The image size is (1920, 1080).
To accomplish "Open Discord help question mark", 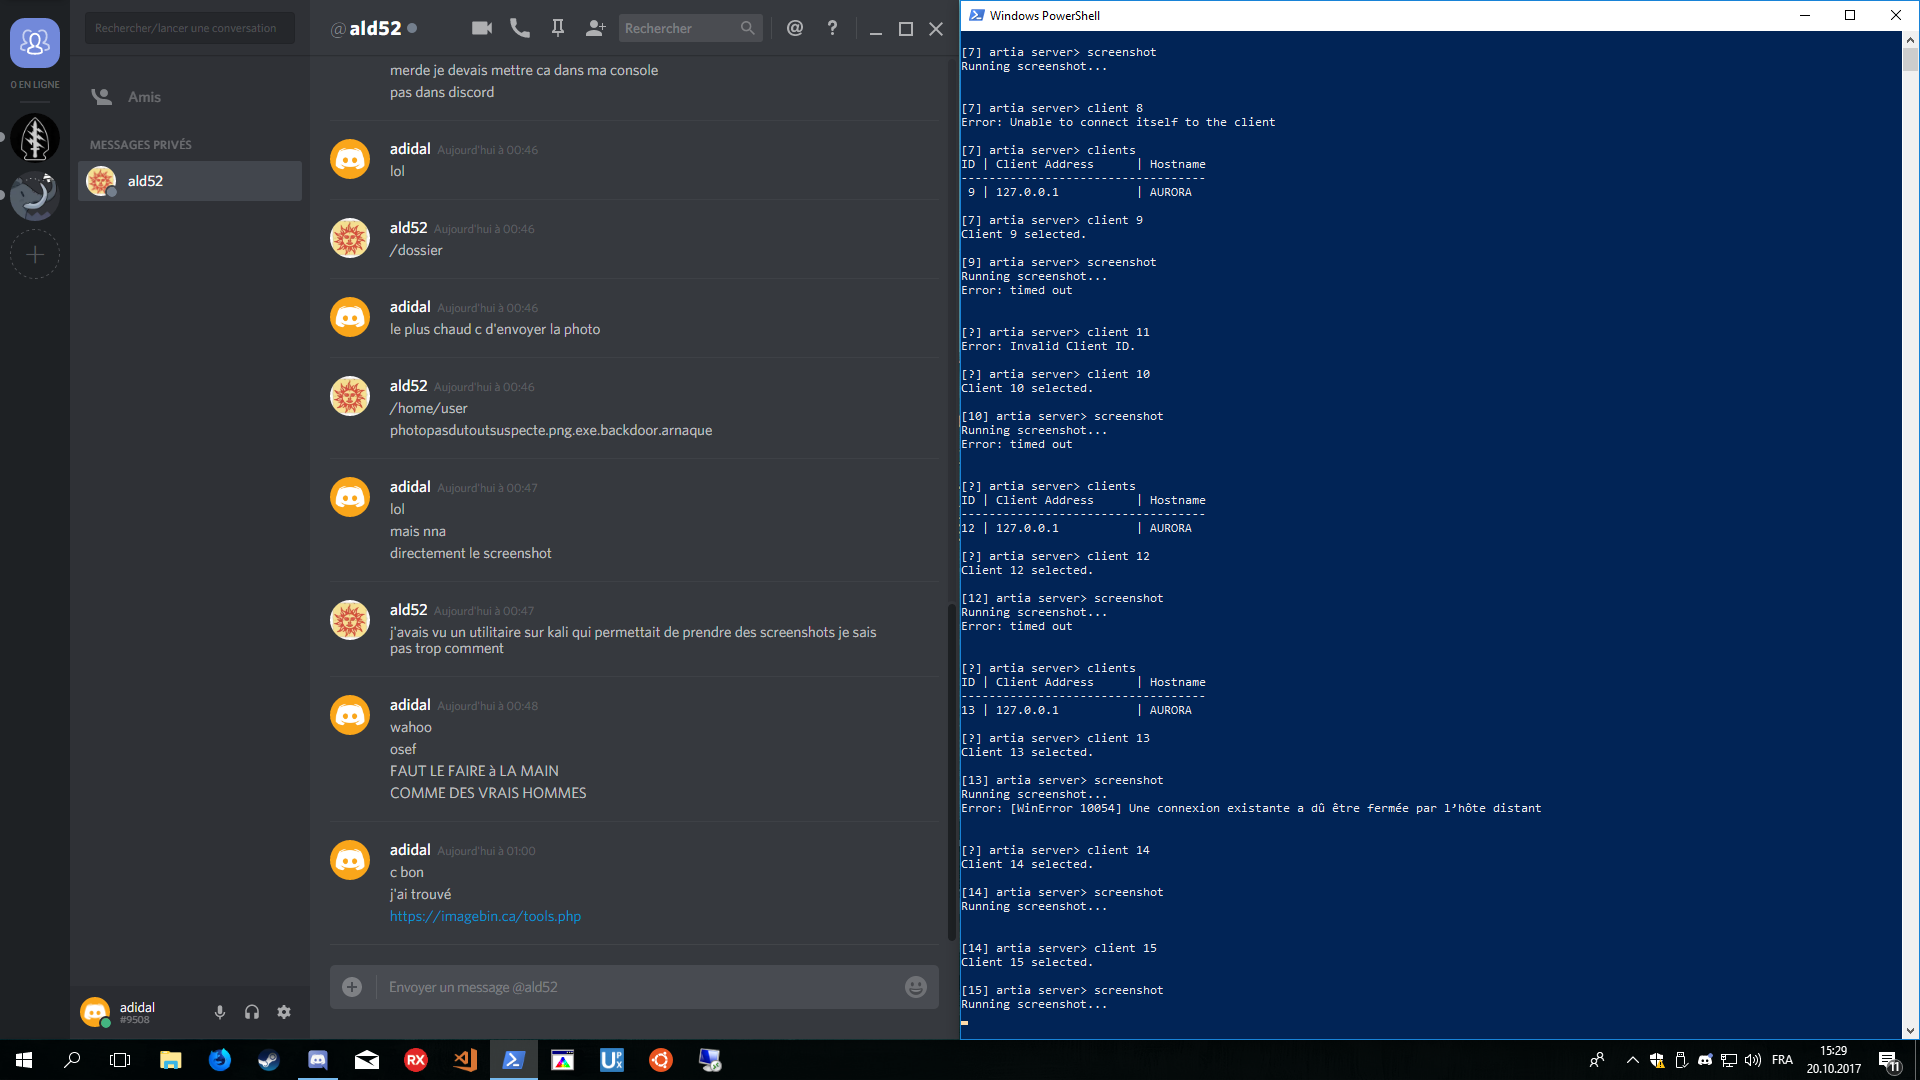I will (832, 28).
